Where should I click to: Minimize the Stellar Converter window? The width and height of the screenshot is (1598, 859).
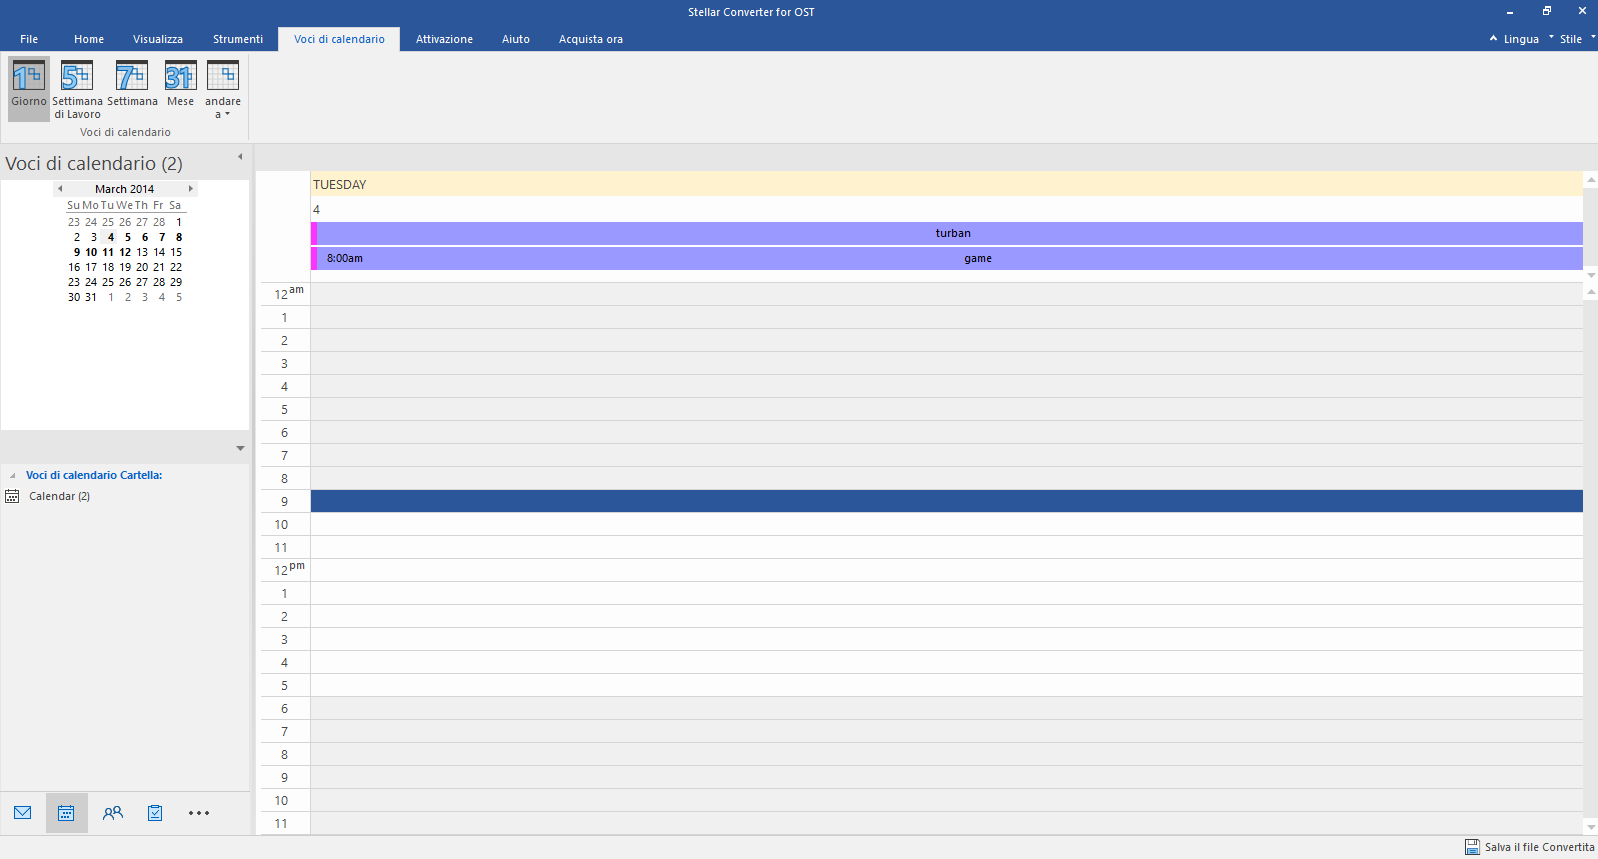point(1510,12)
